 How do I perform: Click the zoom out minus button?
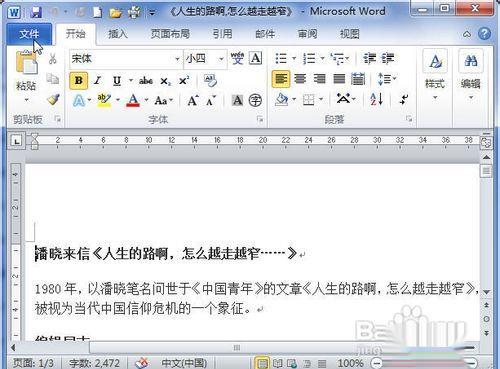pyautogui.click(x=377, y=363)
